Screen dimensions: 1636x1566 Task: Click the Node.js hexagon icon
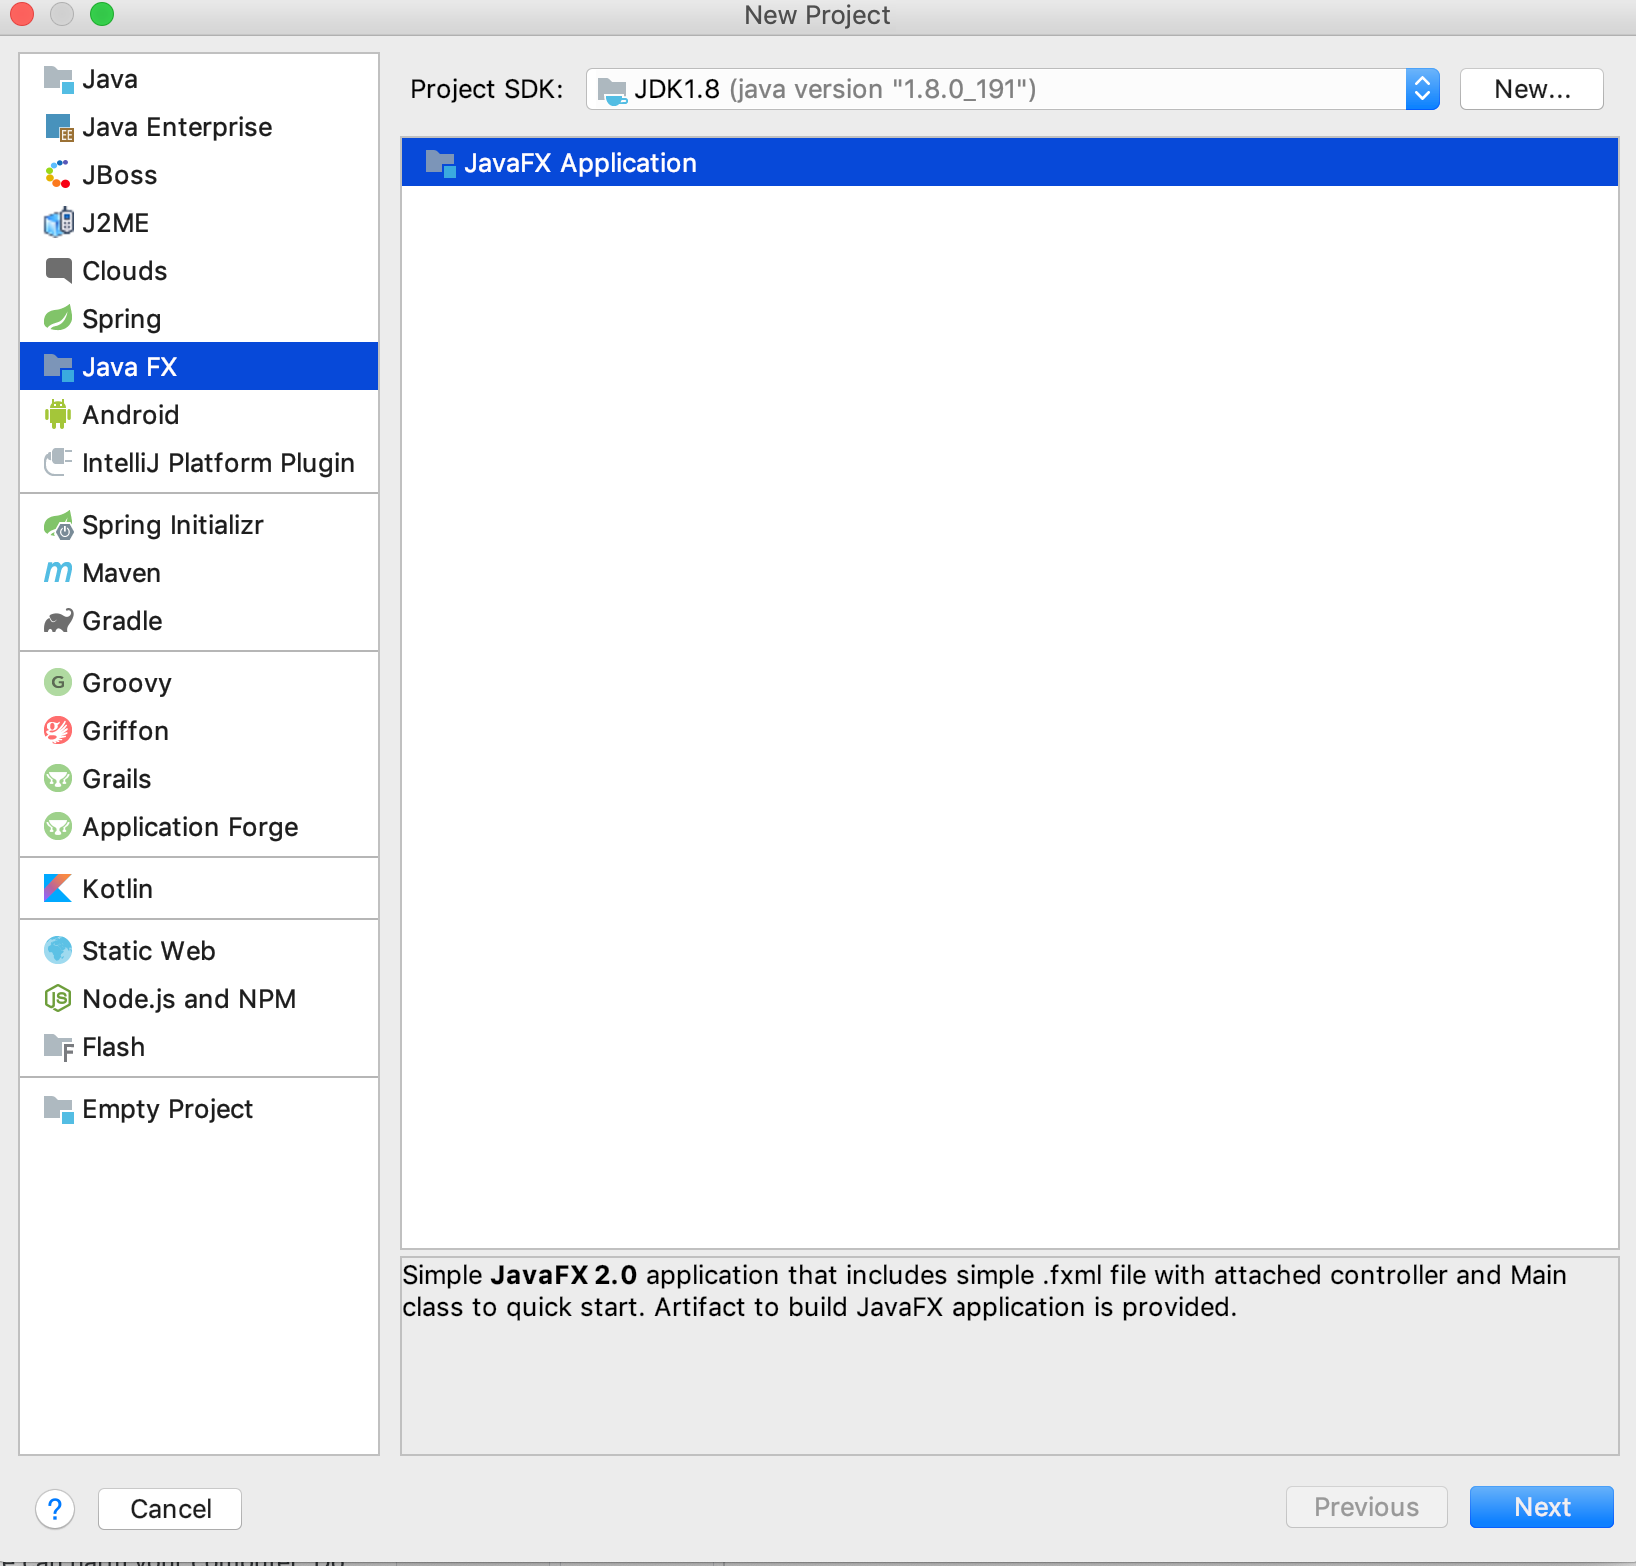(x=58, y=998)
